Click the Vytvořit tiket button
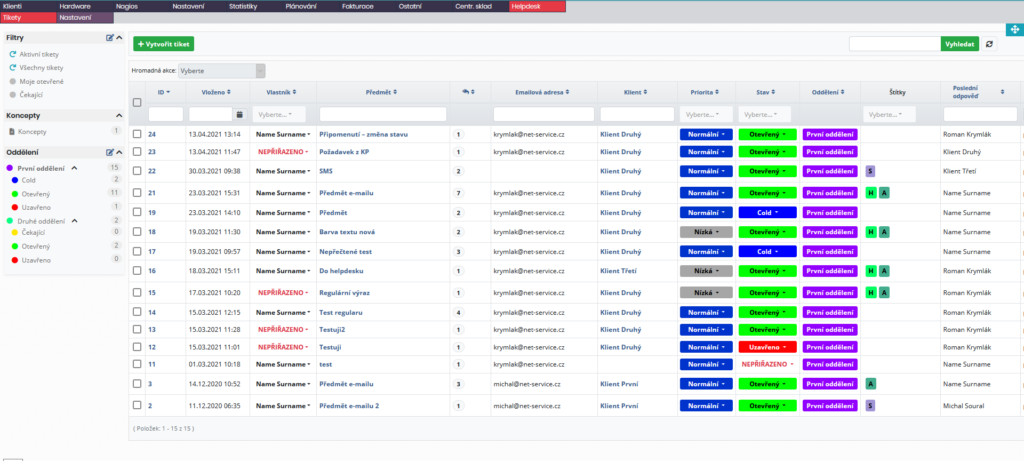Screen dimensions: 1024x461 tap(164, 44)
